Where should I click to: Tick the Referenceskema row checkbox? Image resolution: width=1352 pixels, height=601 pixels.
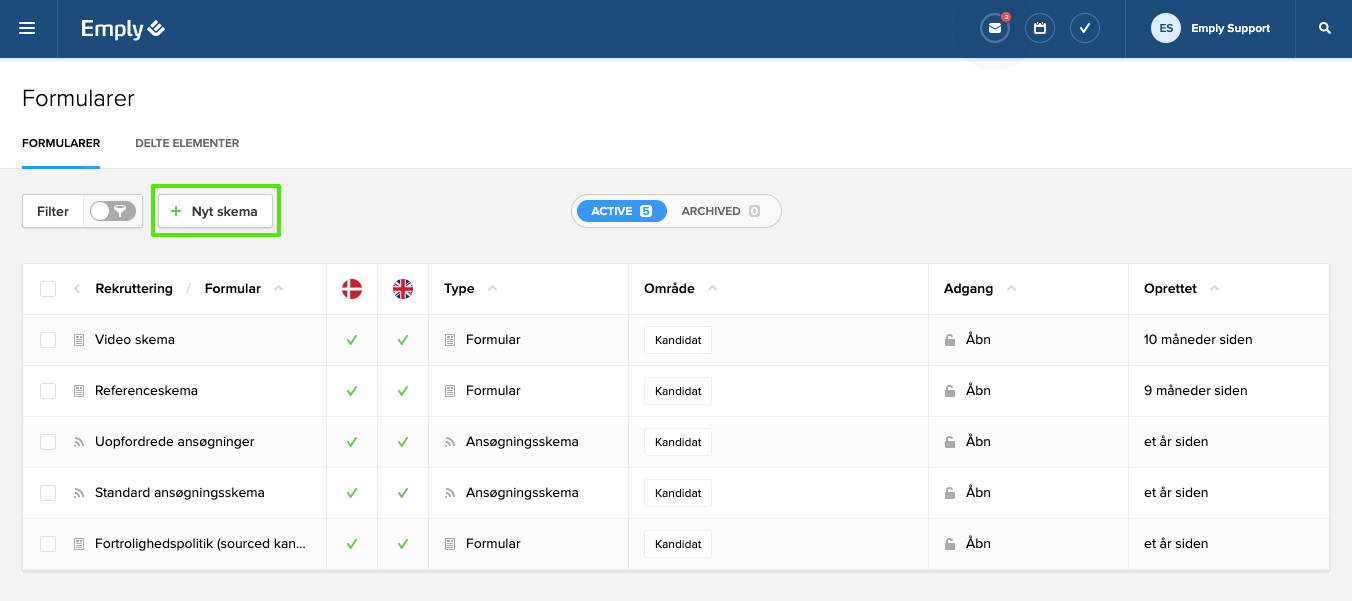(x=48, y=391)
